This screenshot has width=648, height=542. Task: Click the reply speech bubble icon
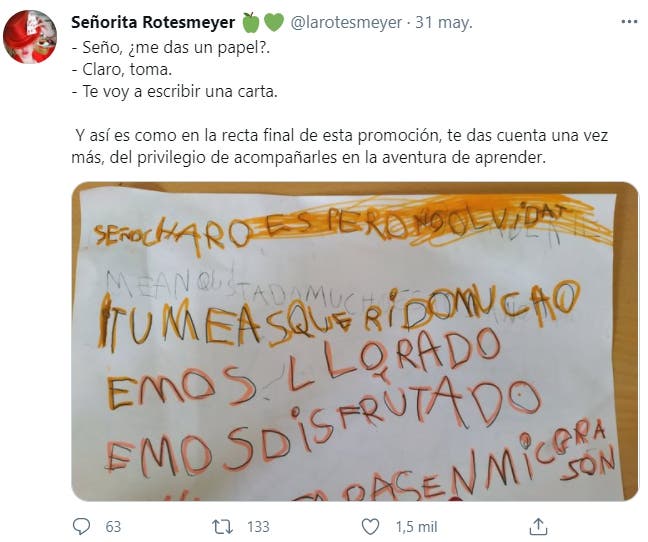click(x=81, y=526)
